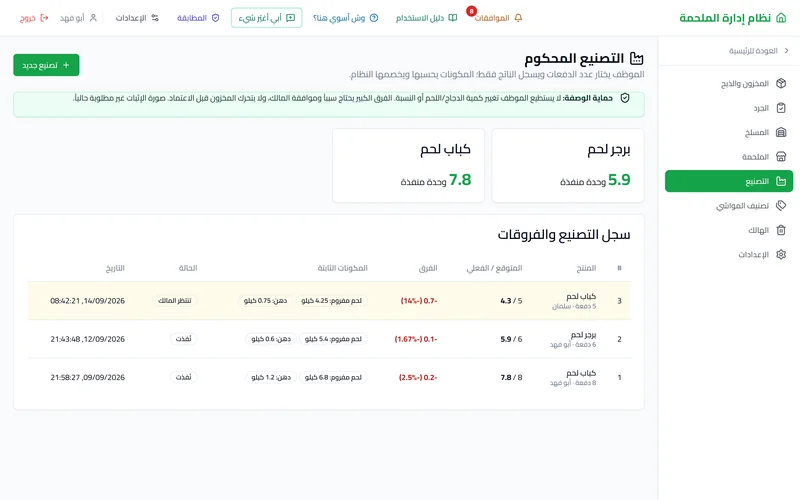Click the المتوقع / الفعلي column header
800x500 pixels.
[494, 268]
